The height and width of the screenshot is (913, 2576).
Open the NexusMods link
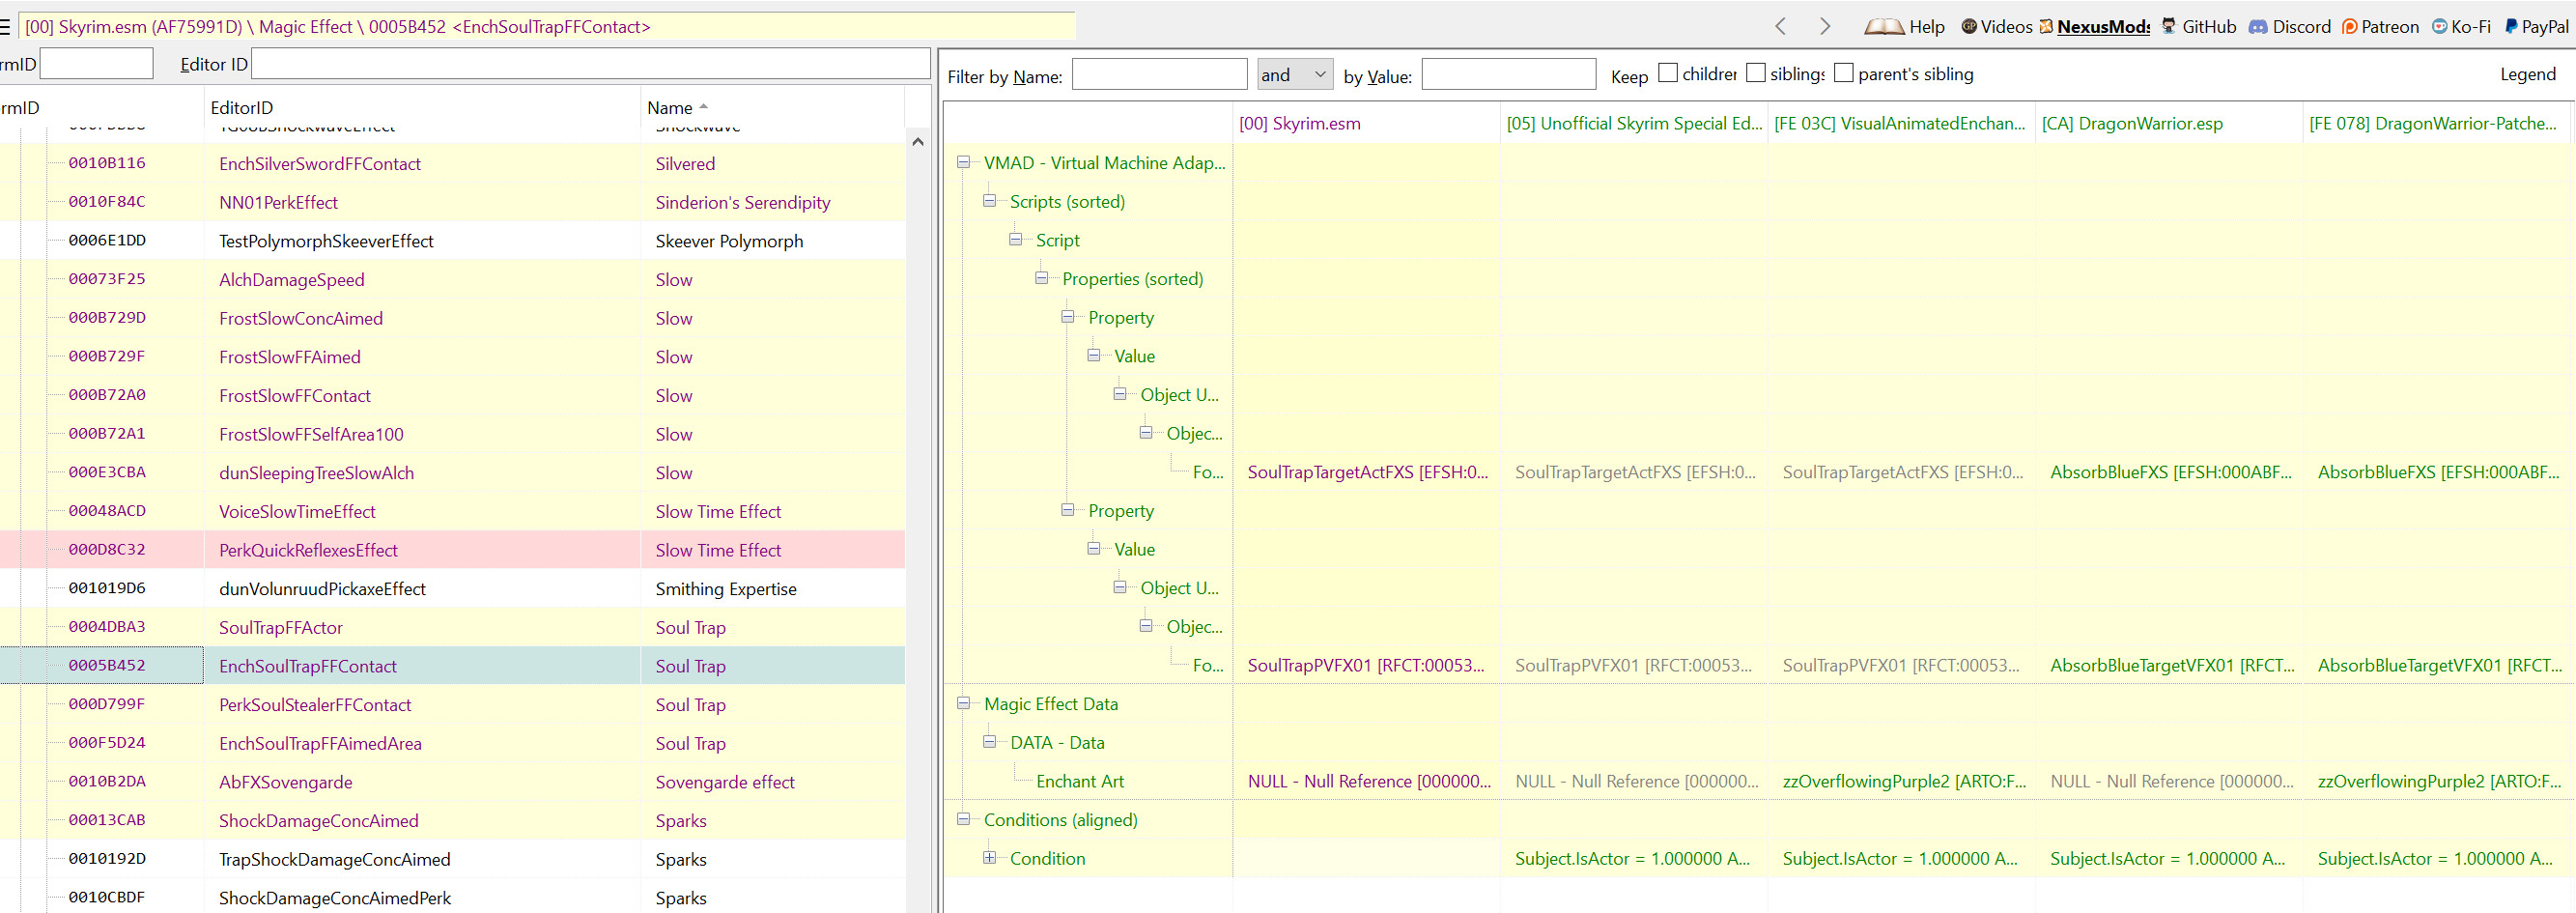pos(2103,27)
